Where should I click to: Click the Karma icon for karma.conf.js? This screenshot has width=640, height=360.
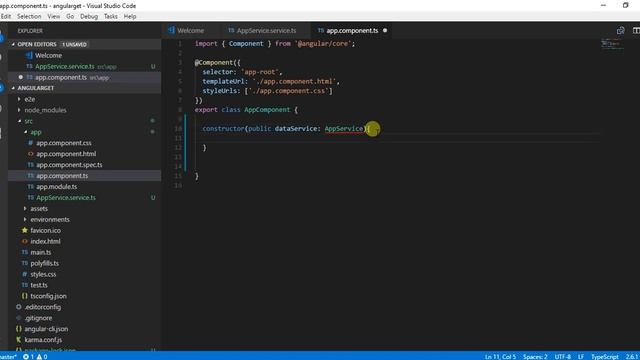pos(18,340)
